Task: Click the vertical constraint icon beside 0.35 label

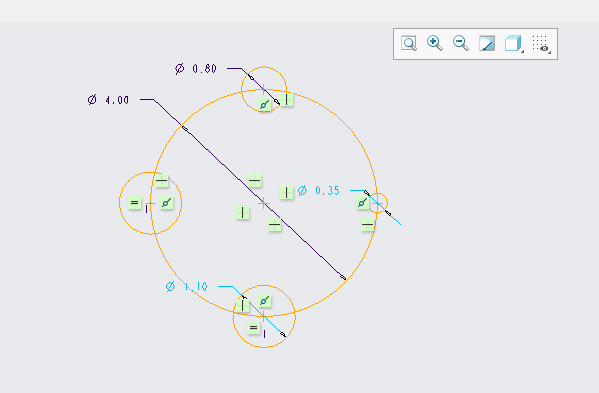Action: (287, 192)
